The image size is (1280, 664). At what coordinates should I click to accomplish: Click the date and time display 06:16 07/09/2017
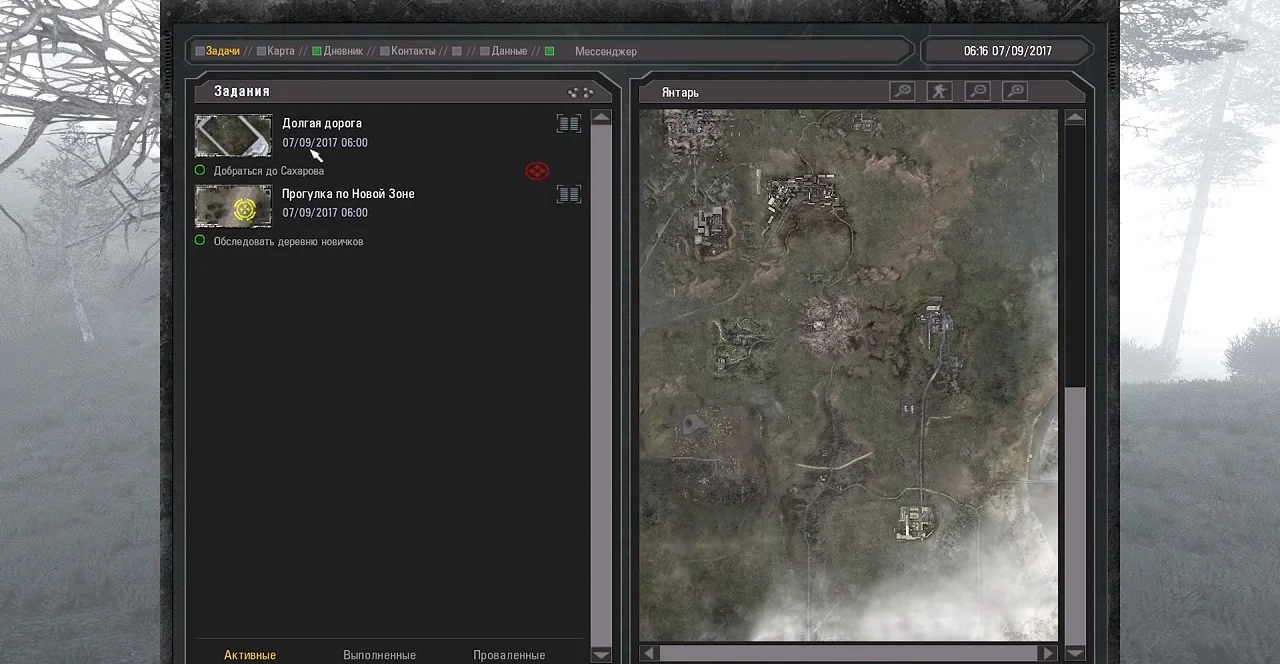(1008, 51)
